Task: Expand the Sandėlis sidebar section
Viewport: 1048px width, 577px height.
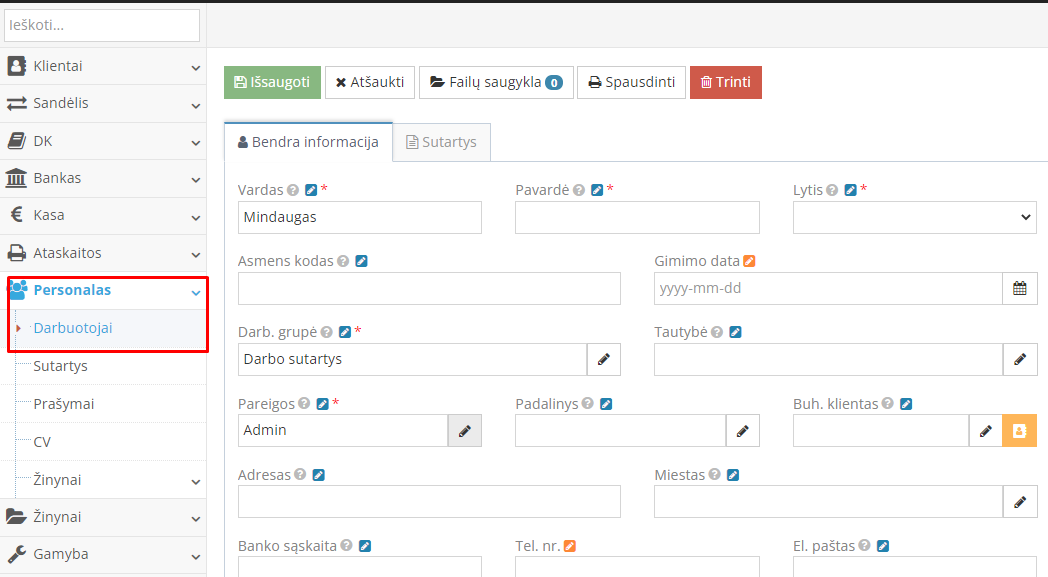Action: point(103,103)
